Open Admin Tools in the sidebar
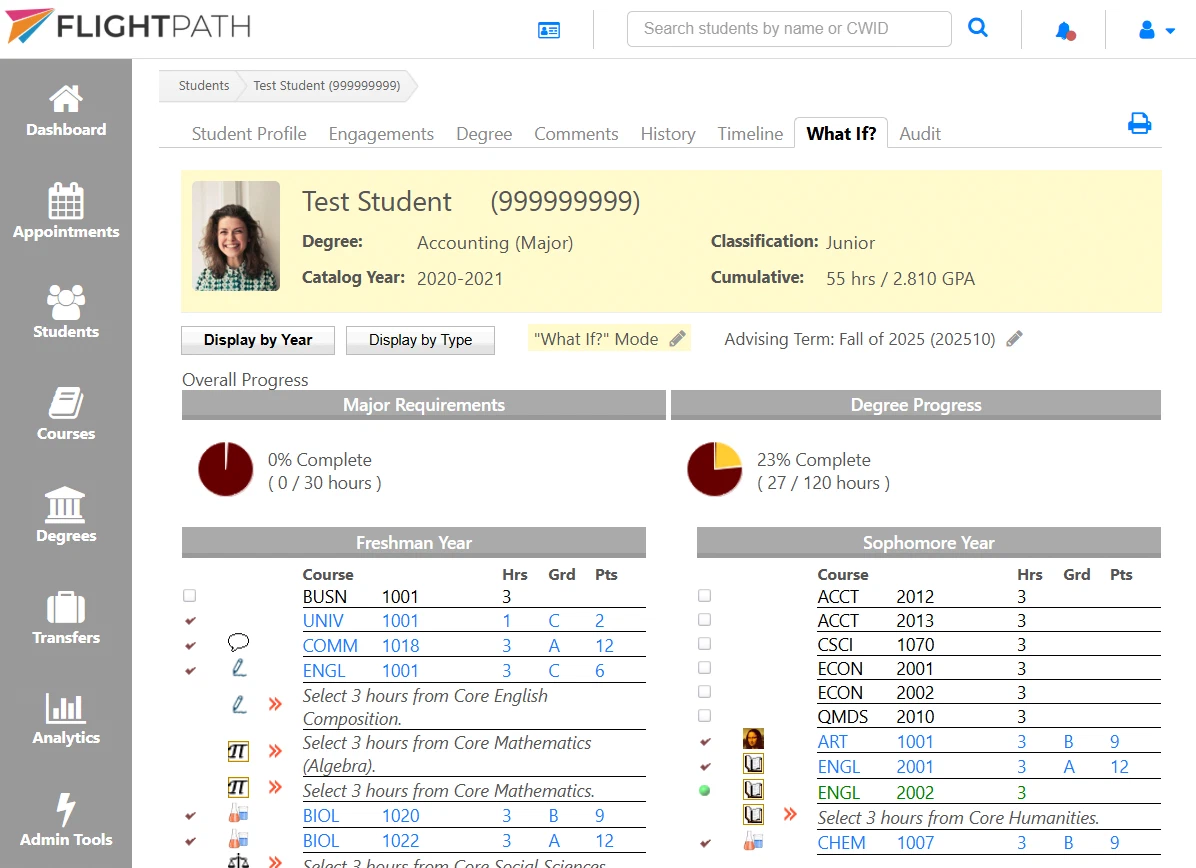This screenshot has width=1196, height=868. (66, 820)
